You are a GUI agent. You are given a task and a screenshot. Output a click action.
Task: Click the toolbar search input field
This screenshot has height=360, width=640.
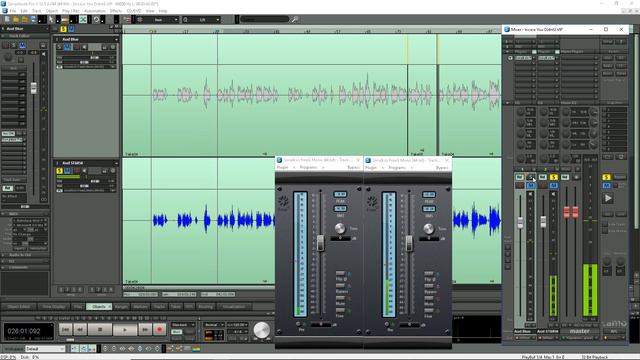pos(264,19)
